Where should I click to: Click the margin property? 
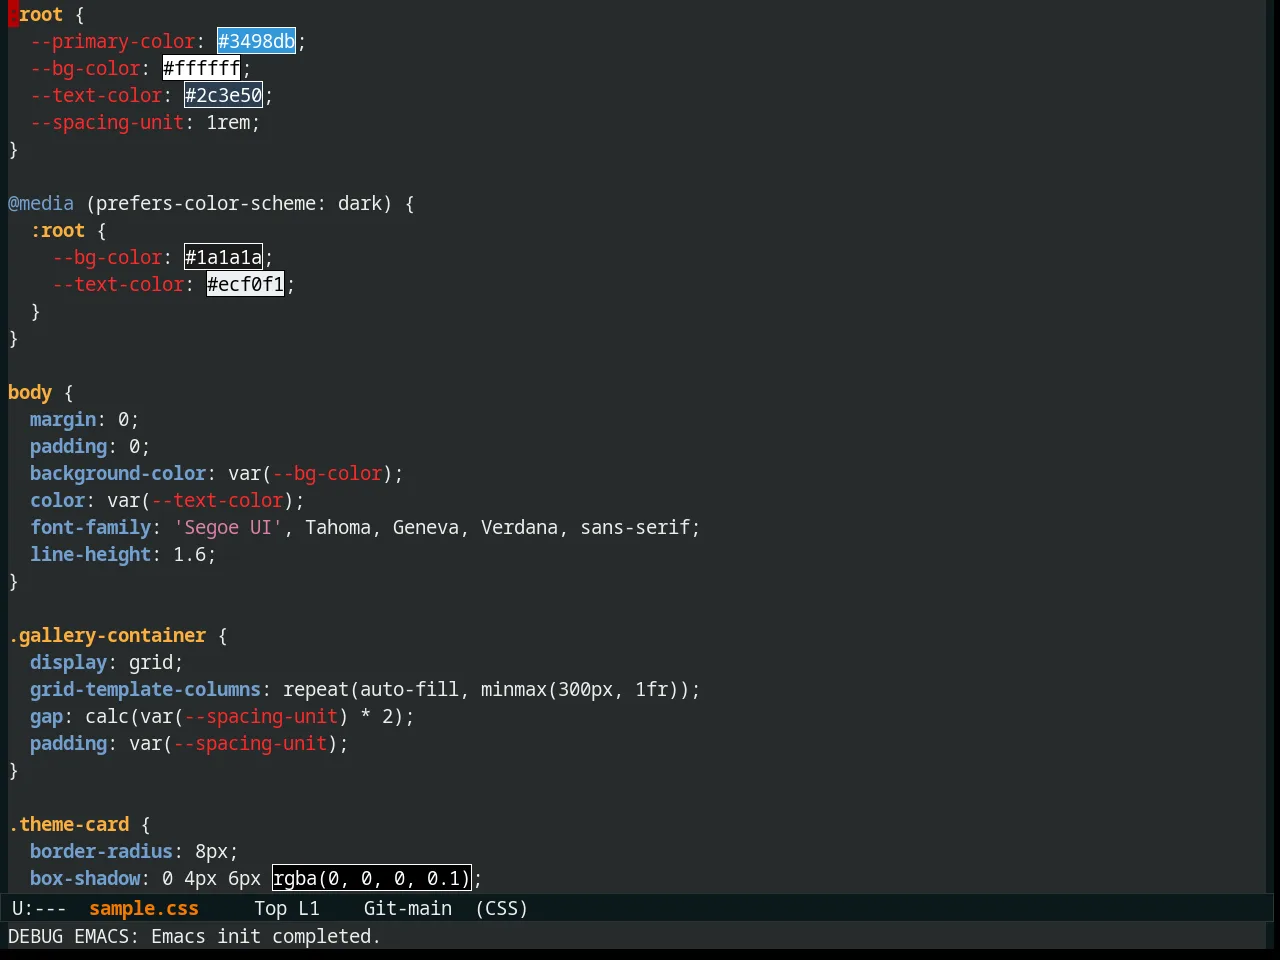pyautogui.click(x=63, y=419)
